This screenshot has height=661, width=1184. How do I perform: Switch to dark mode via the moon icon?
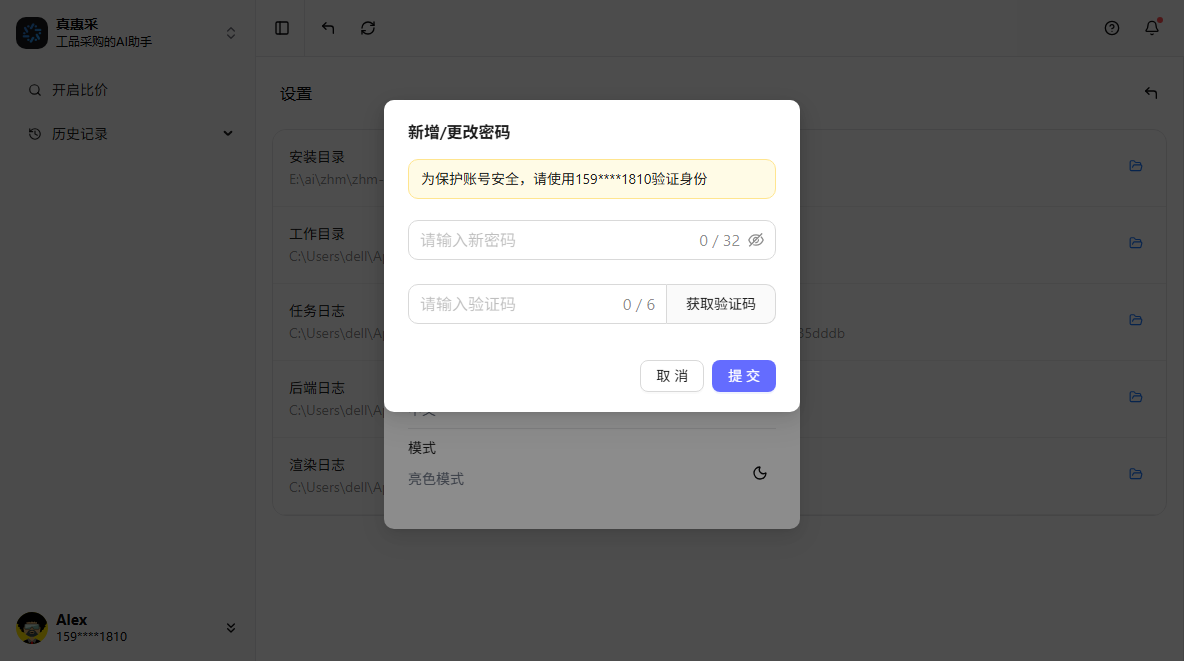point(760,472)
